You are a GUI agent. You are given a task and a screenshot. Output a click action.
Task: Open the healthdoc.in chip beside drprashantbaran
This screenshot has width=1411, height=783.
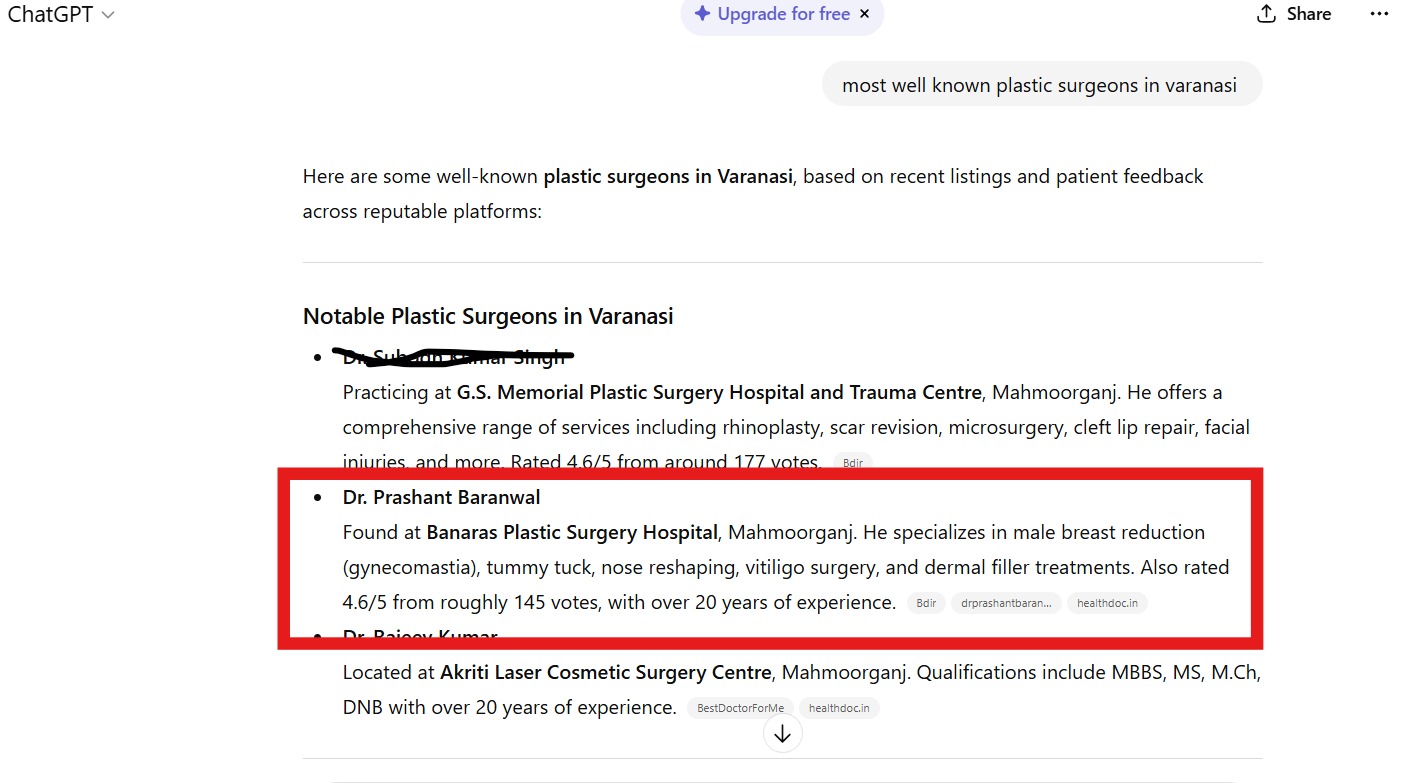1107,603
